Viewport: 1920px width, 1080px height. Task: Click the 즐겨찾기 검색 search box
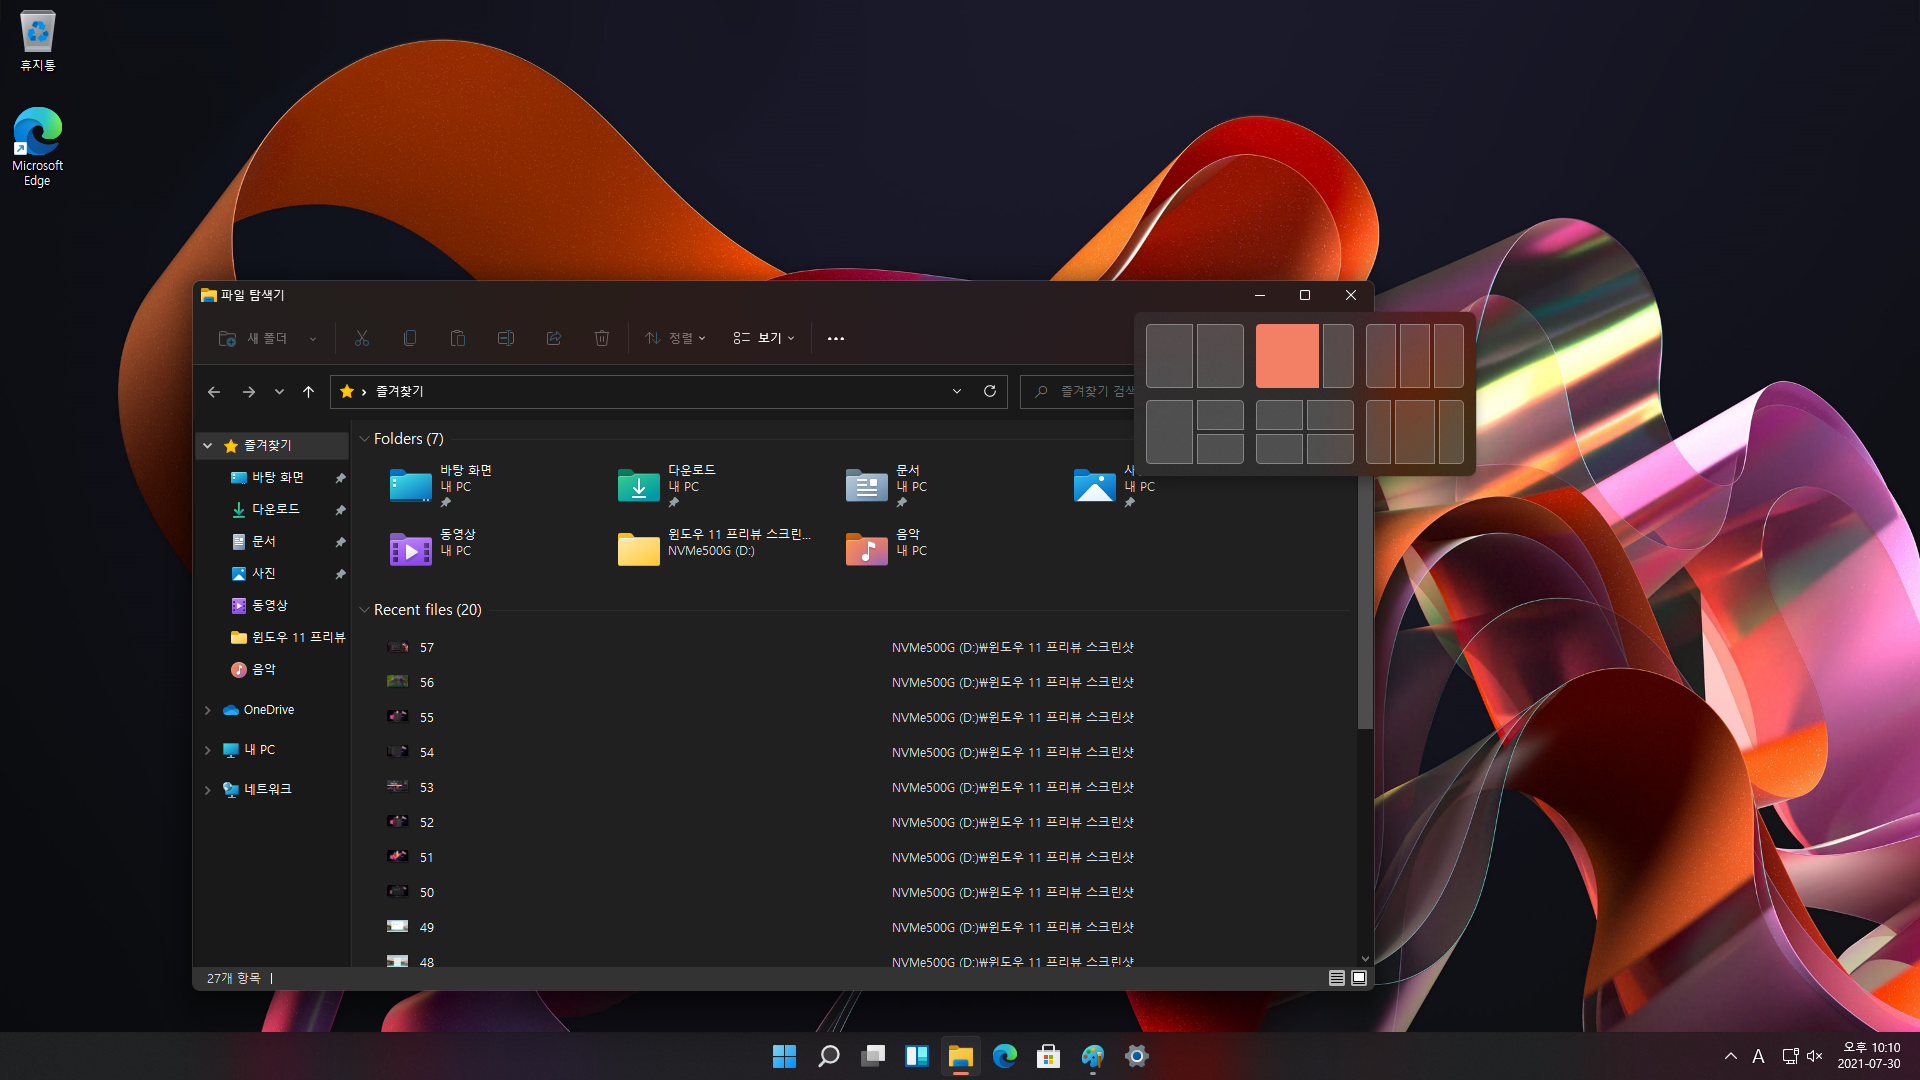coord(1079,392)
